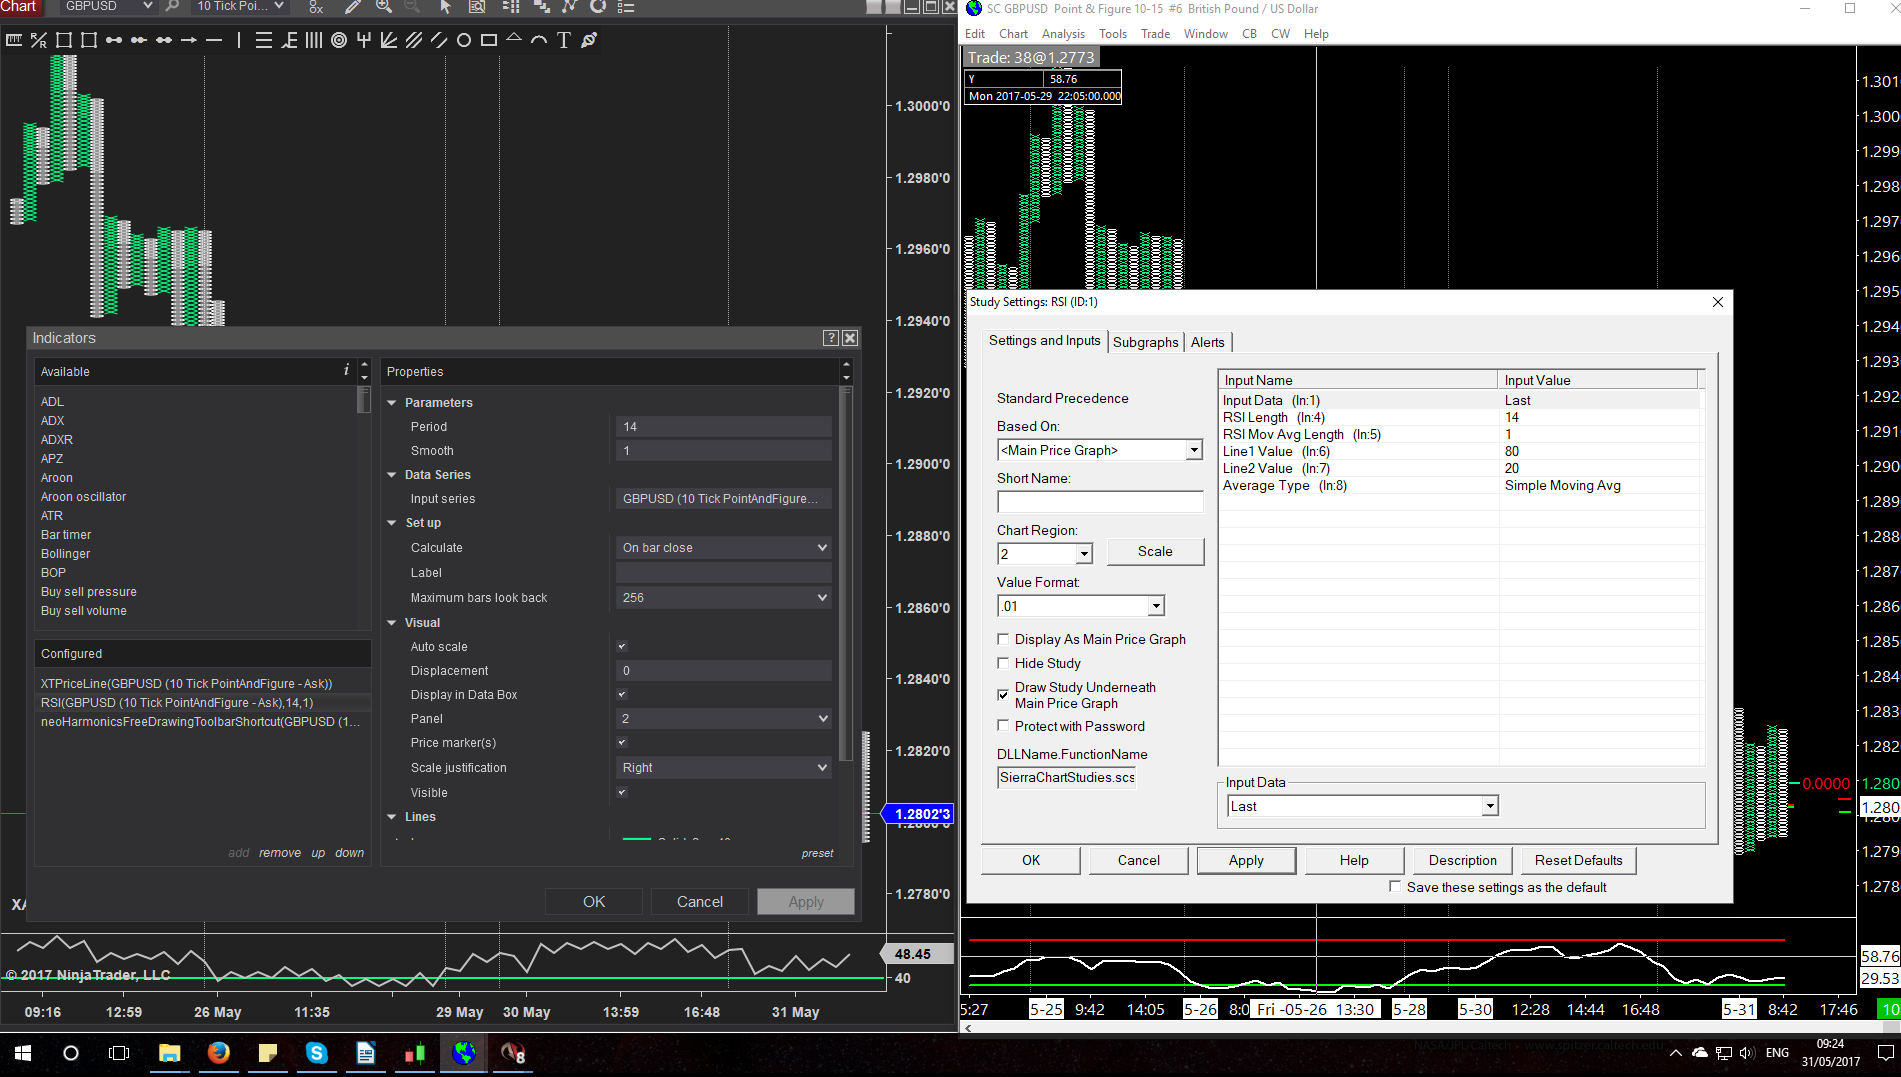Select the horizontal line drawing tool
The image size is (1901, 1077).
click(x=214, y=40)
